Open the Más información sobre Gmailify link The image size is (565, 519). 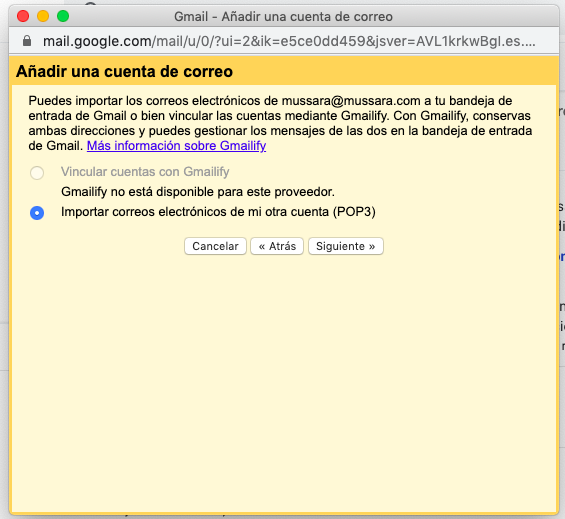pyautogui.click(x=176, y=146)
